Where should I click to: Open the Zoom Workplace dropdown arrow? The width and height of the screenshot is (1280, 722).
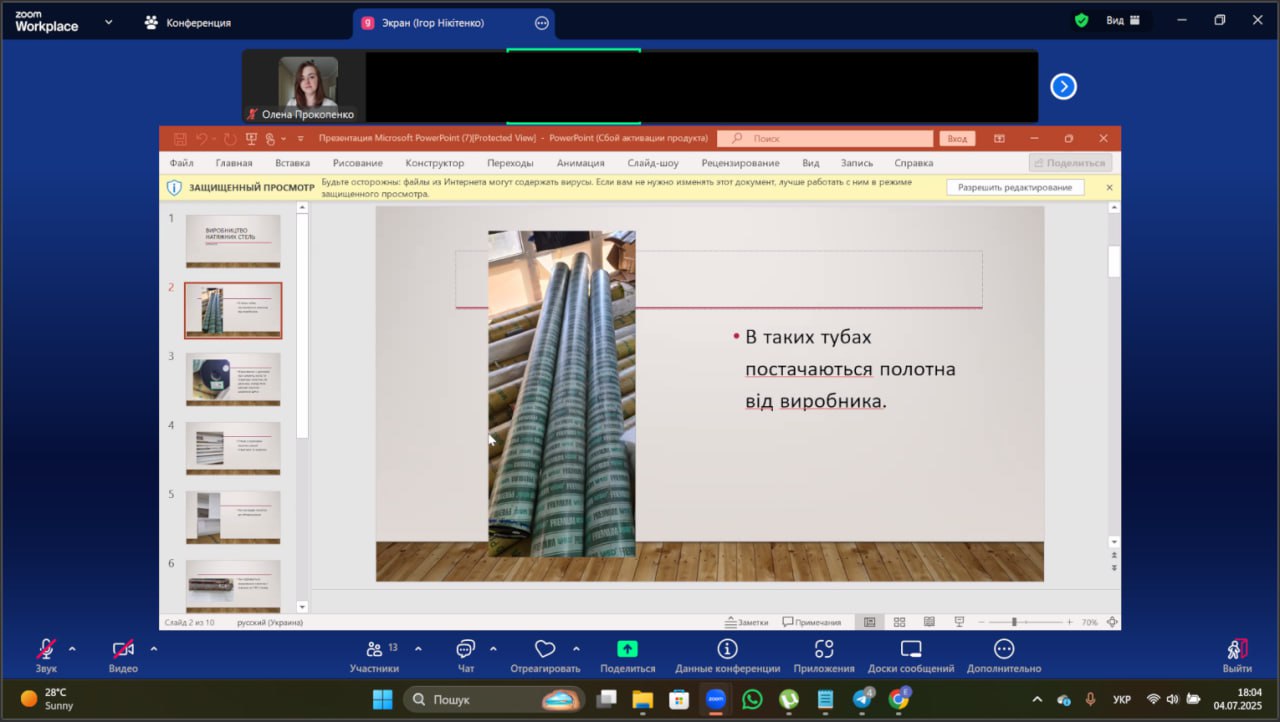click(108, 22)
